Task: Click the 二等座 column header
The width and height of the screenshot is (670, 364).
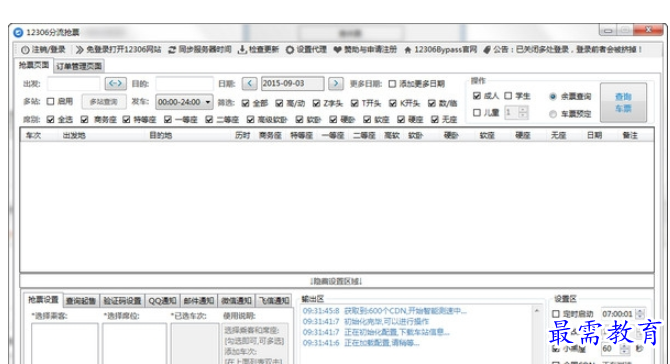Action: [x=364, y=135]
